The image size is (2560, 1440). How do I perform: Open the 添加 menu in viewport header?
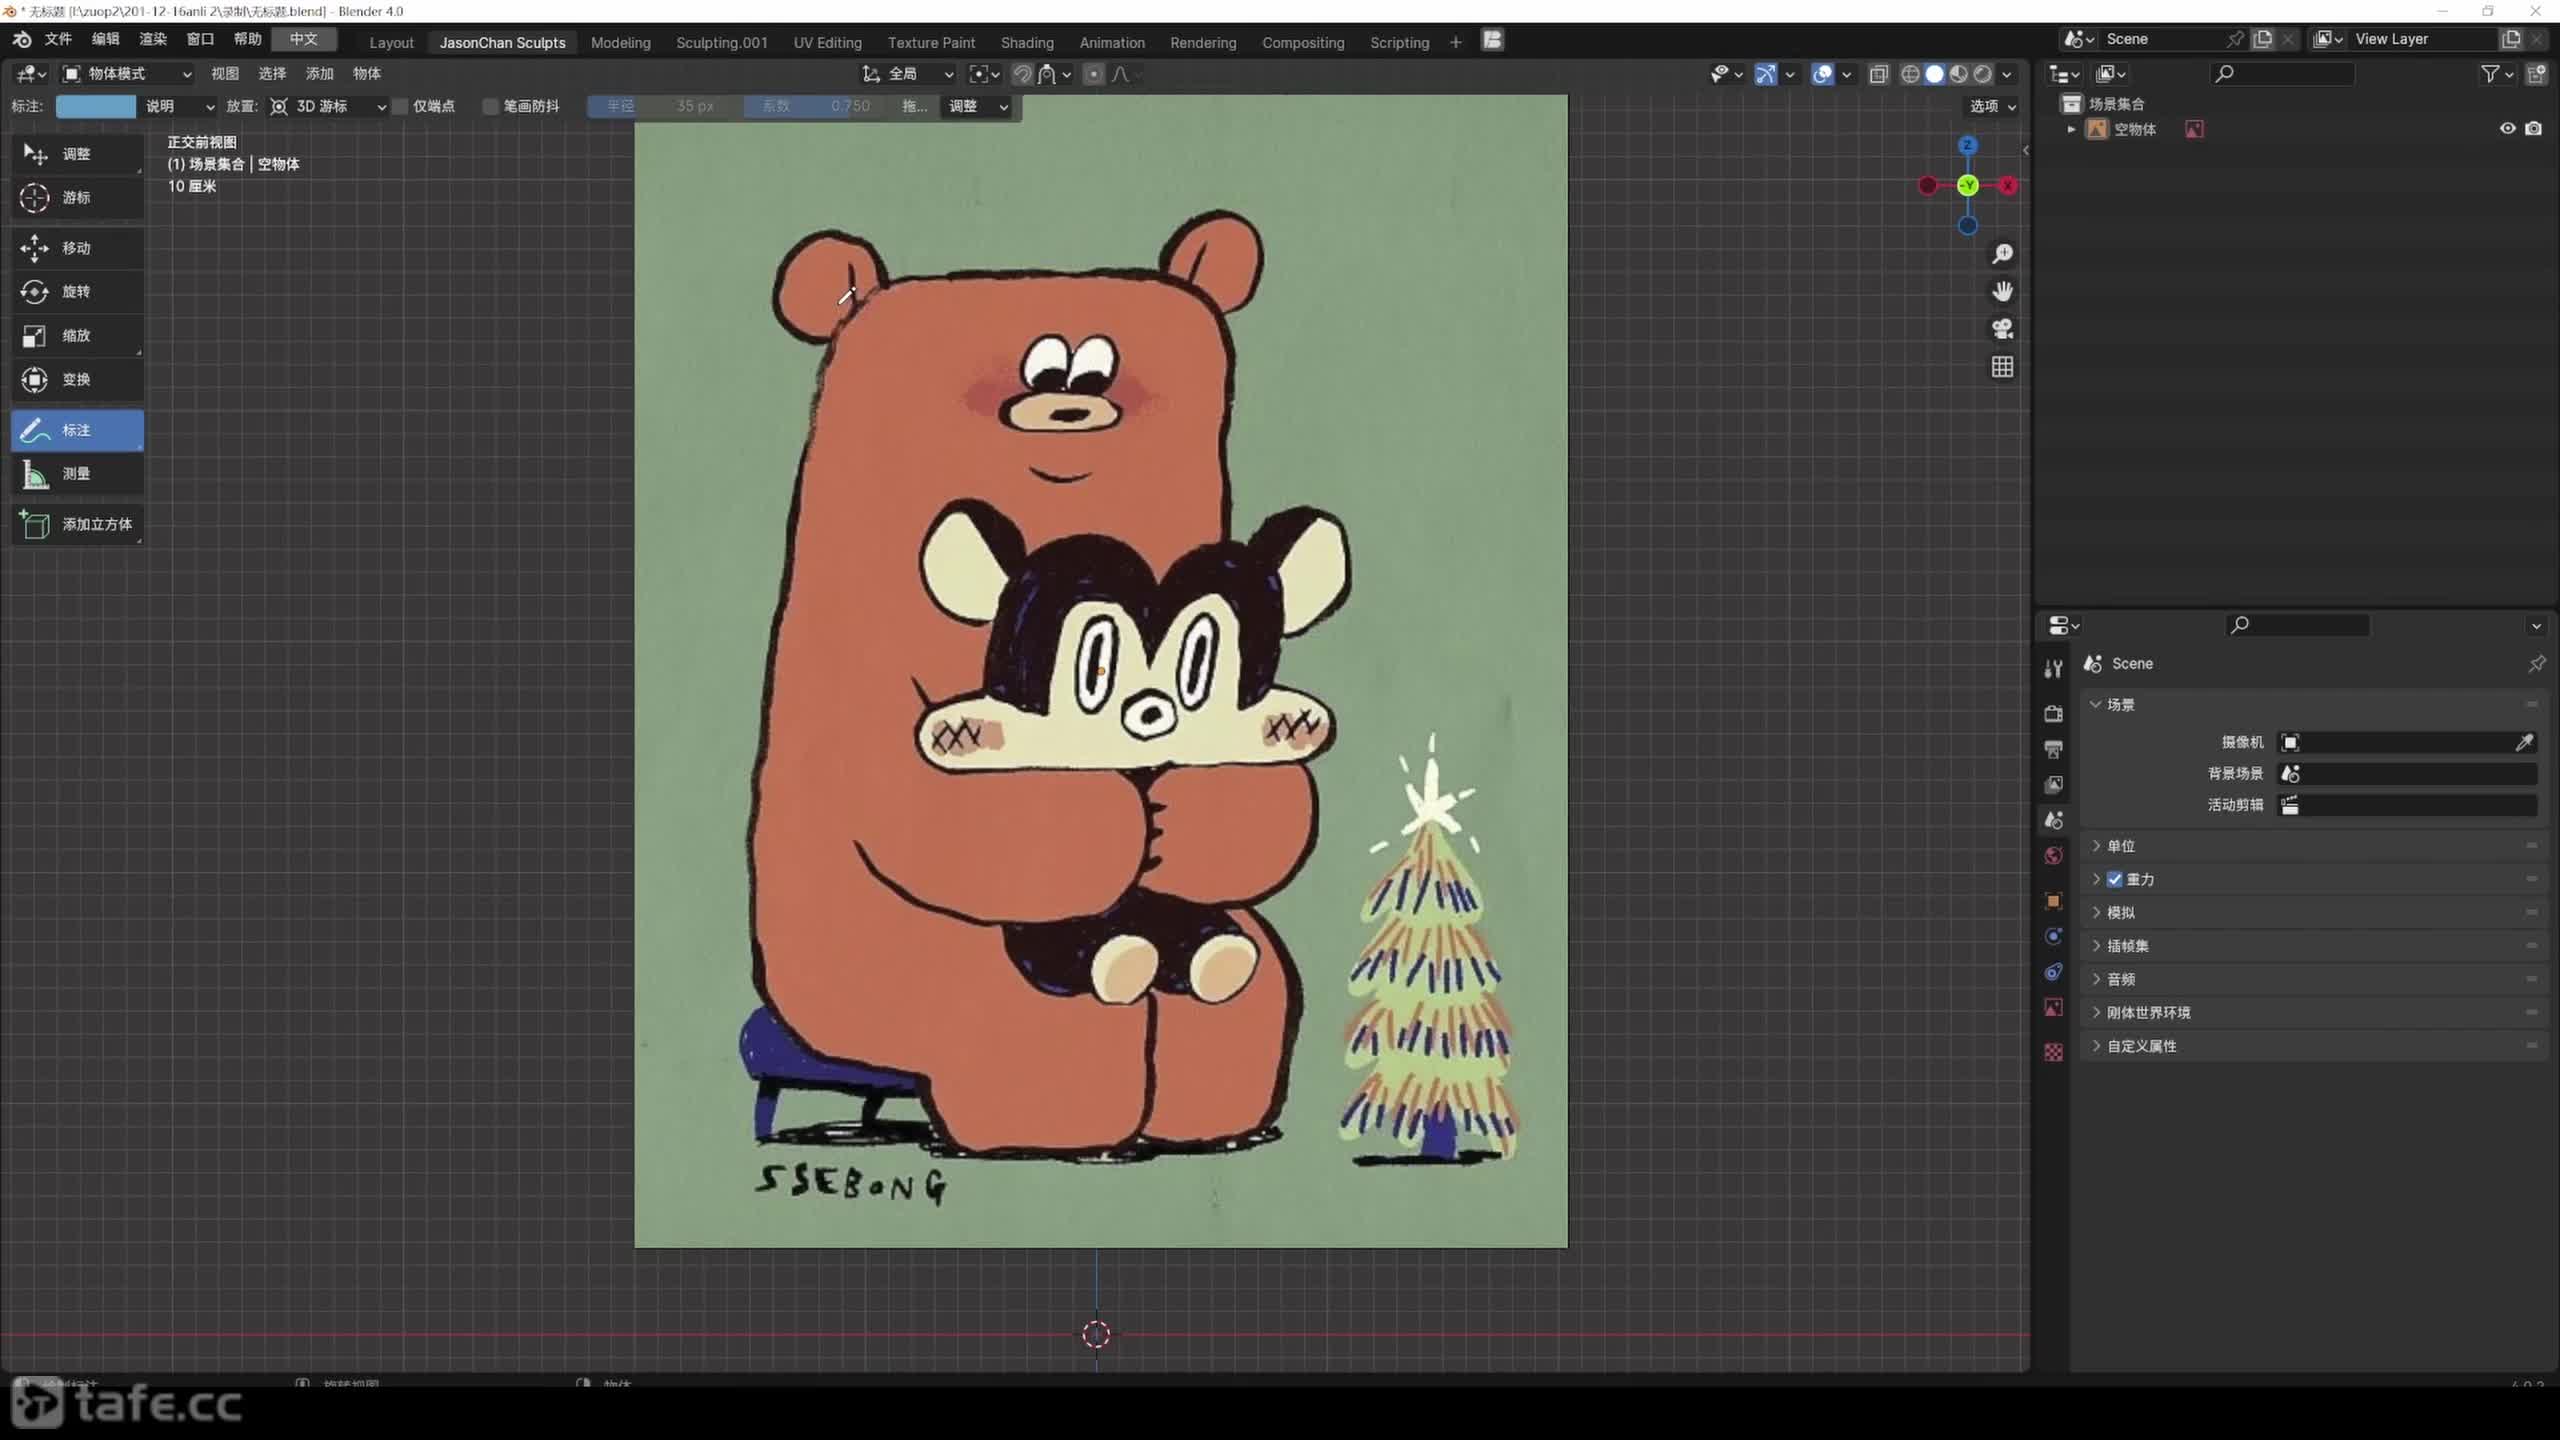point(319,74)
